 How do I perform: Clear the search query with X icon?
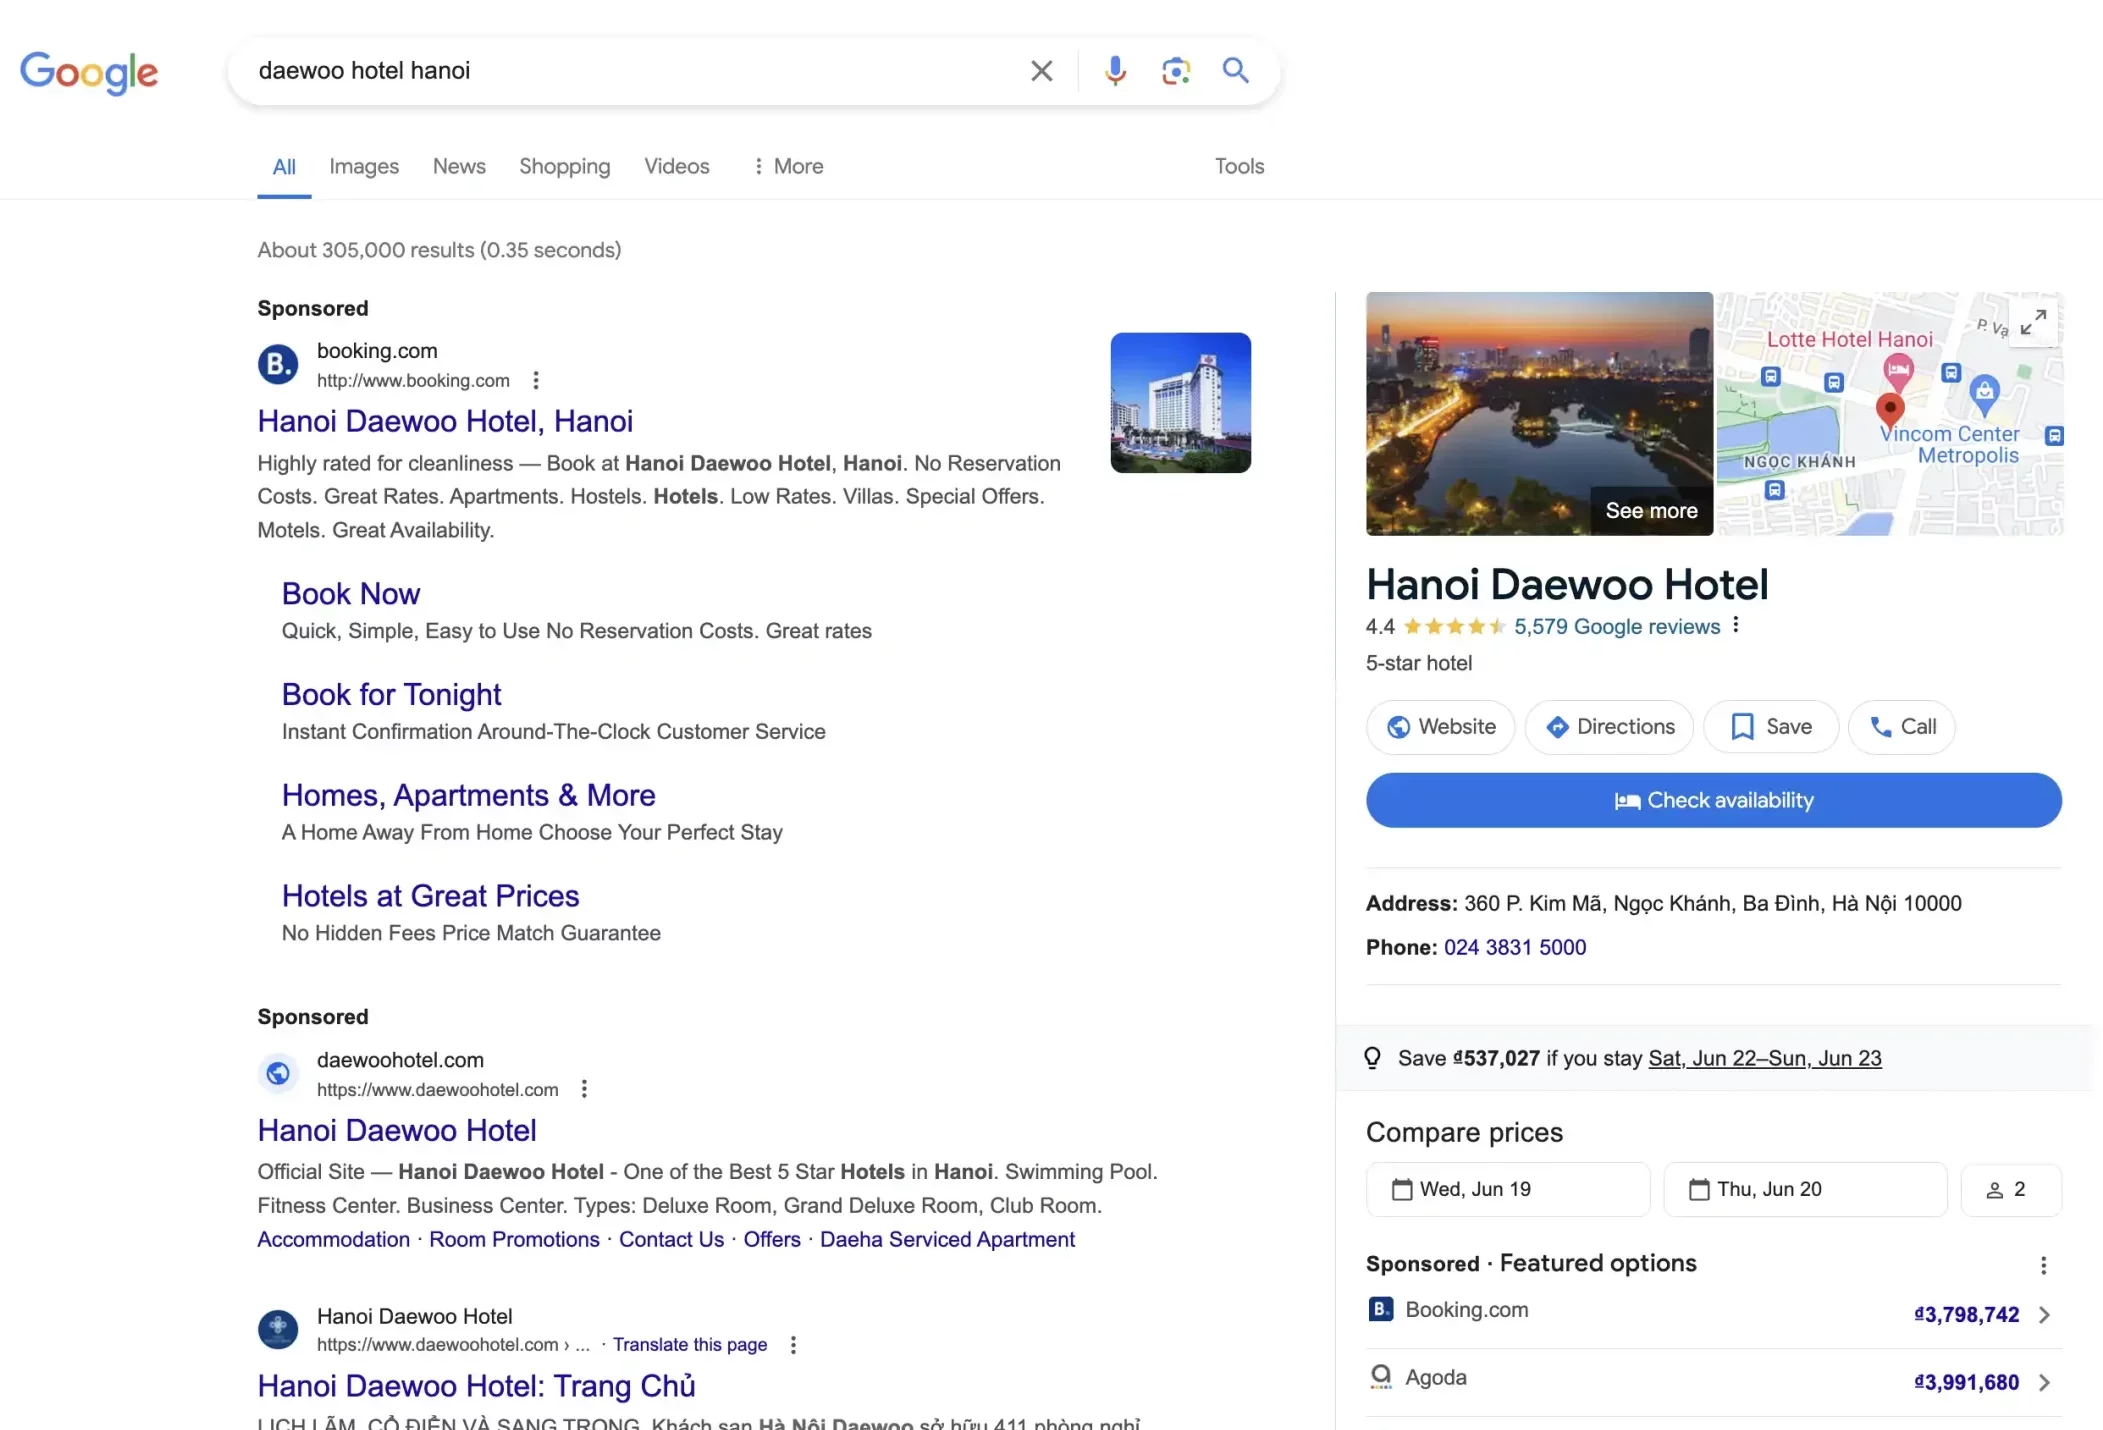click(1041, 71)
